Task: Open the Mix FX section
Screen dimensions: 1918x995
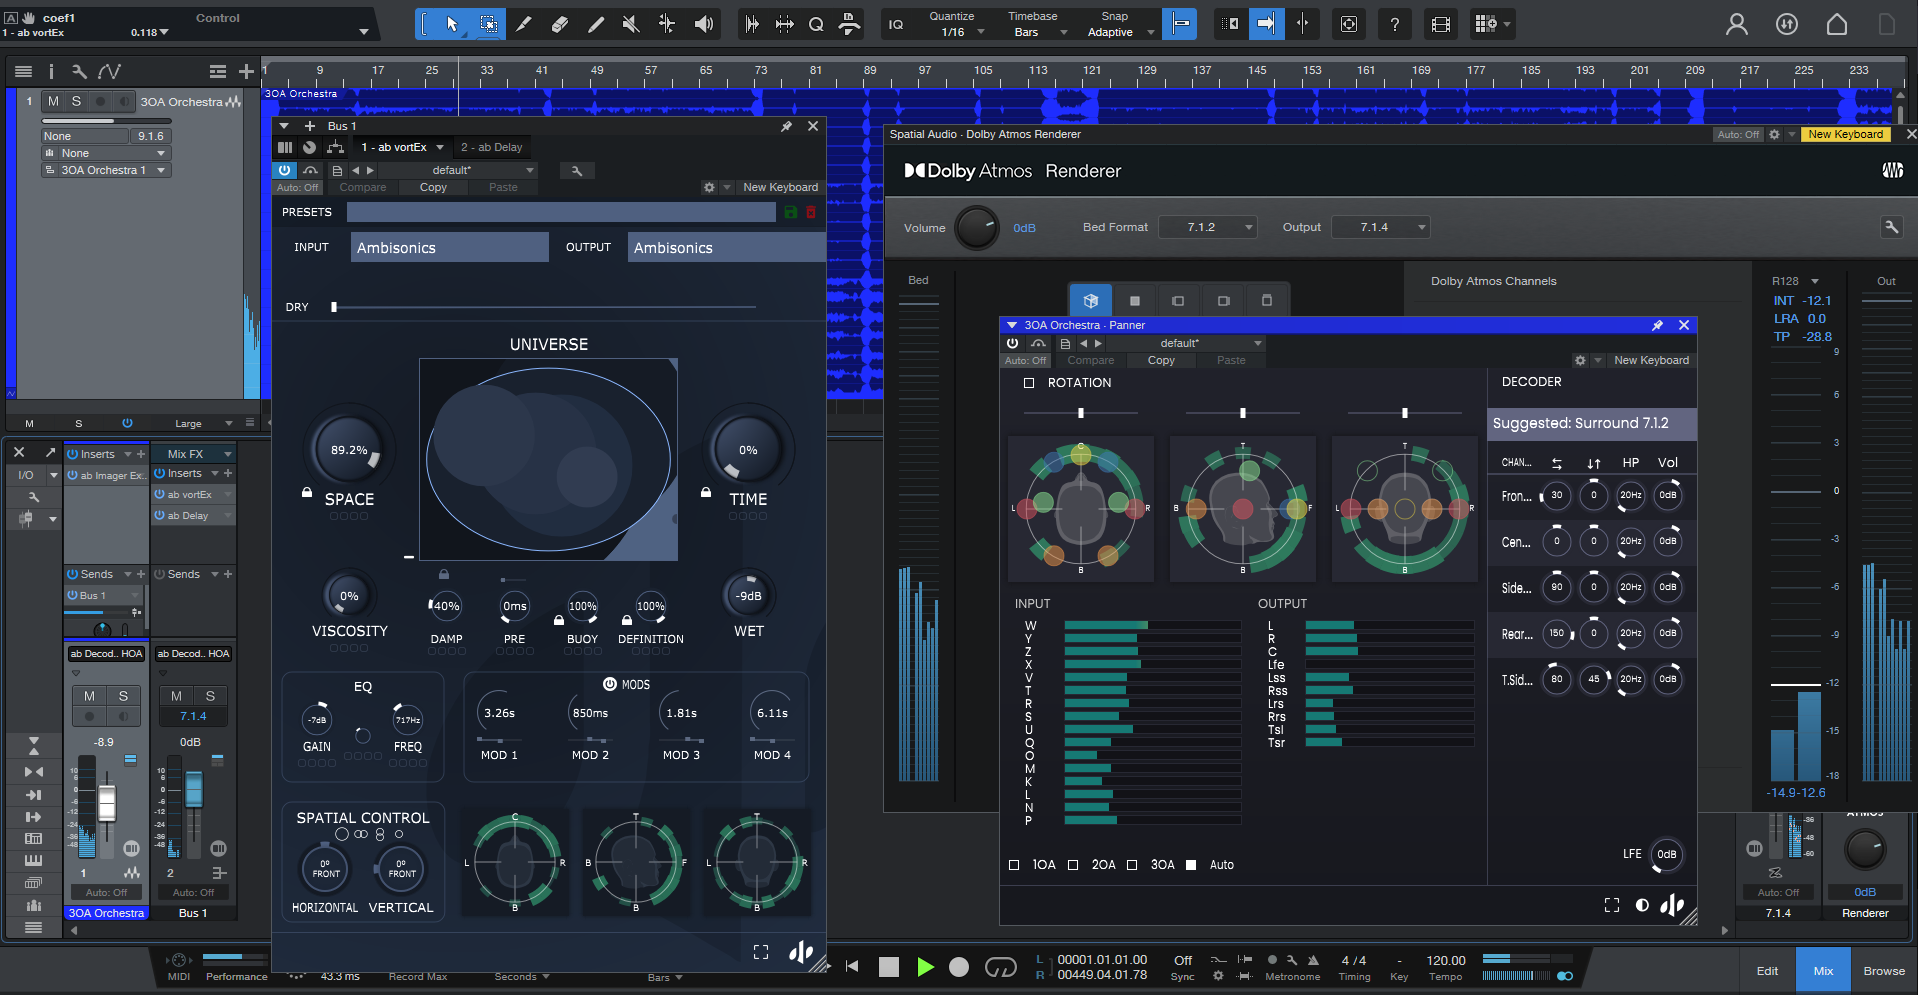Action: tap(193, 454)
